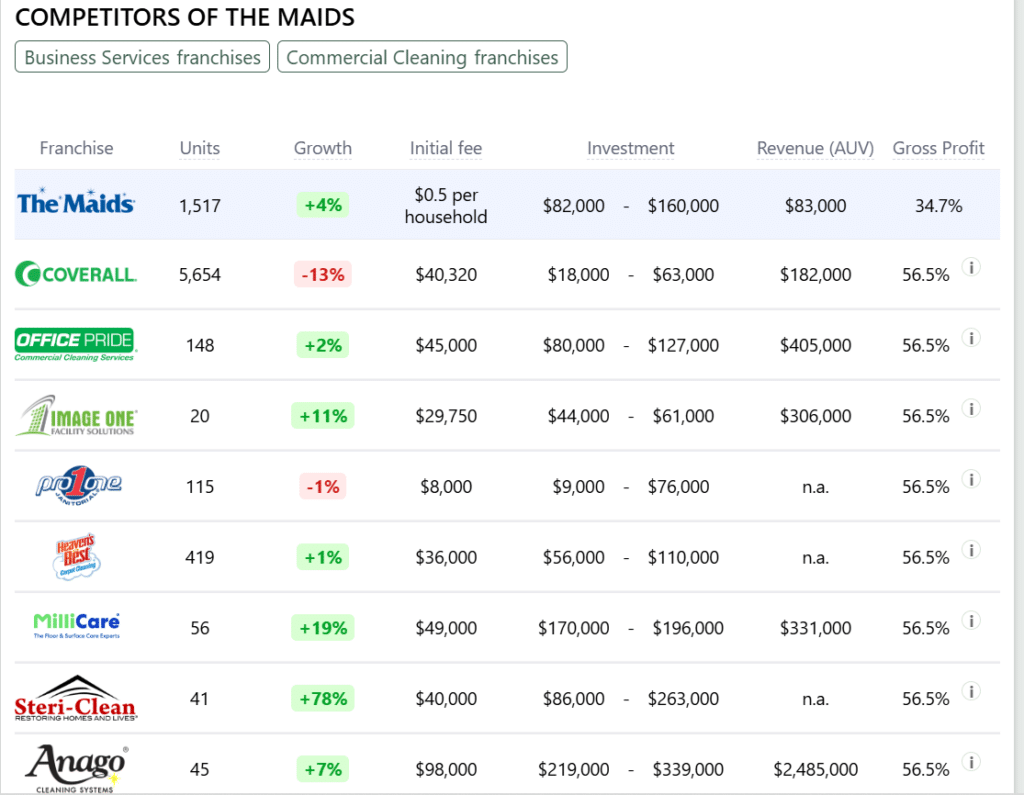Click the 5,654 units value
This screenshot has height=795, width=1024.
200,274
